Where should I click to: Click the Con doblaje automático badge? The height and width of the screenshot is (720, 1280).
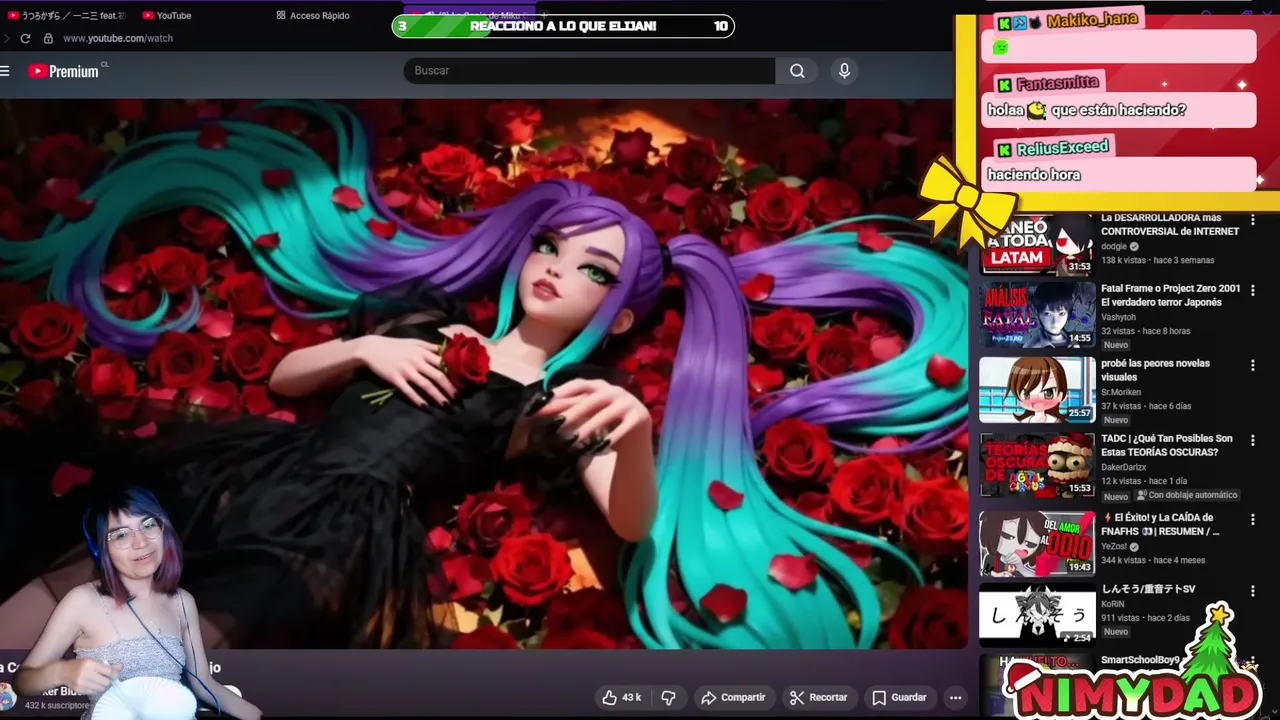point(1187,495)
